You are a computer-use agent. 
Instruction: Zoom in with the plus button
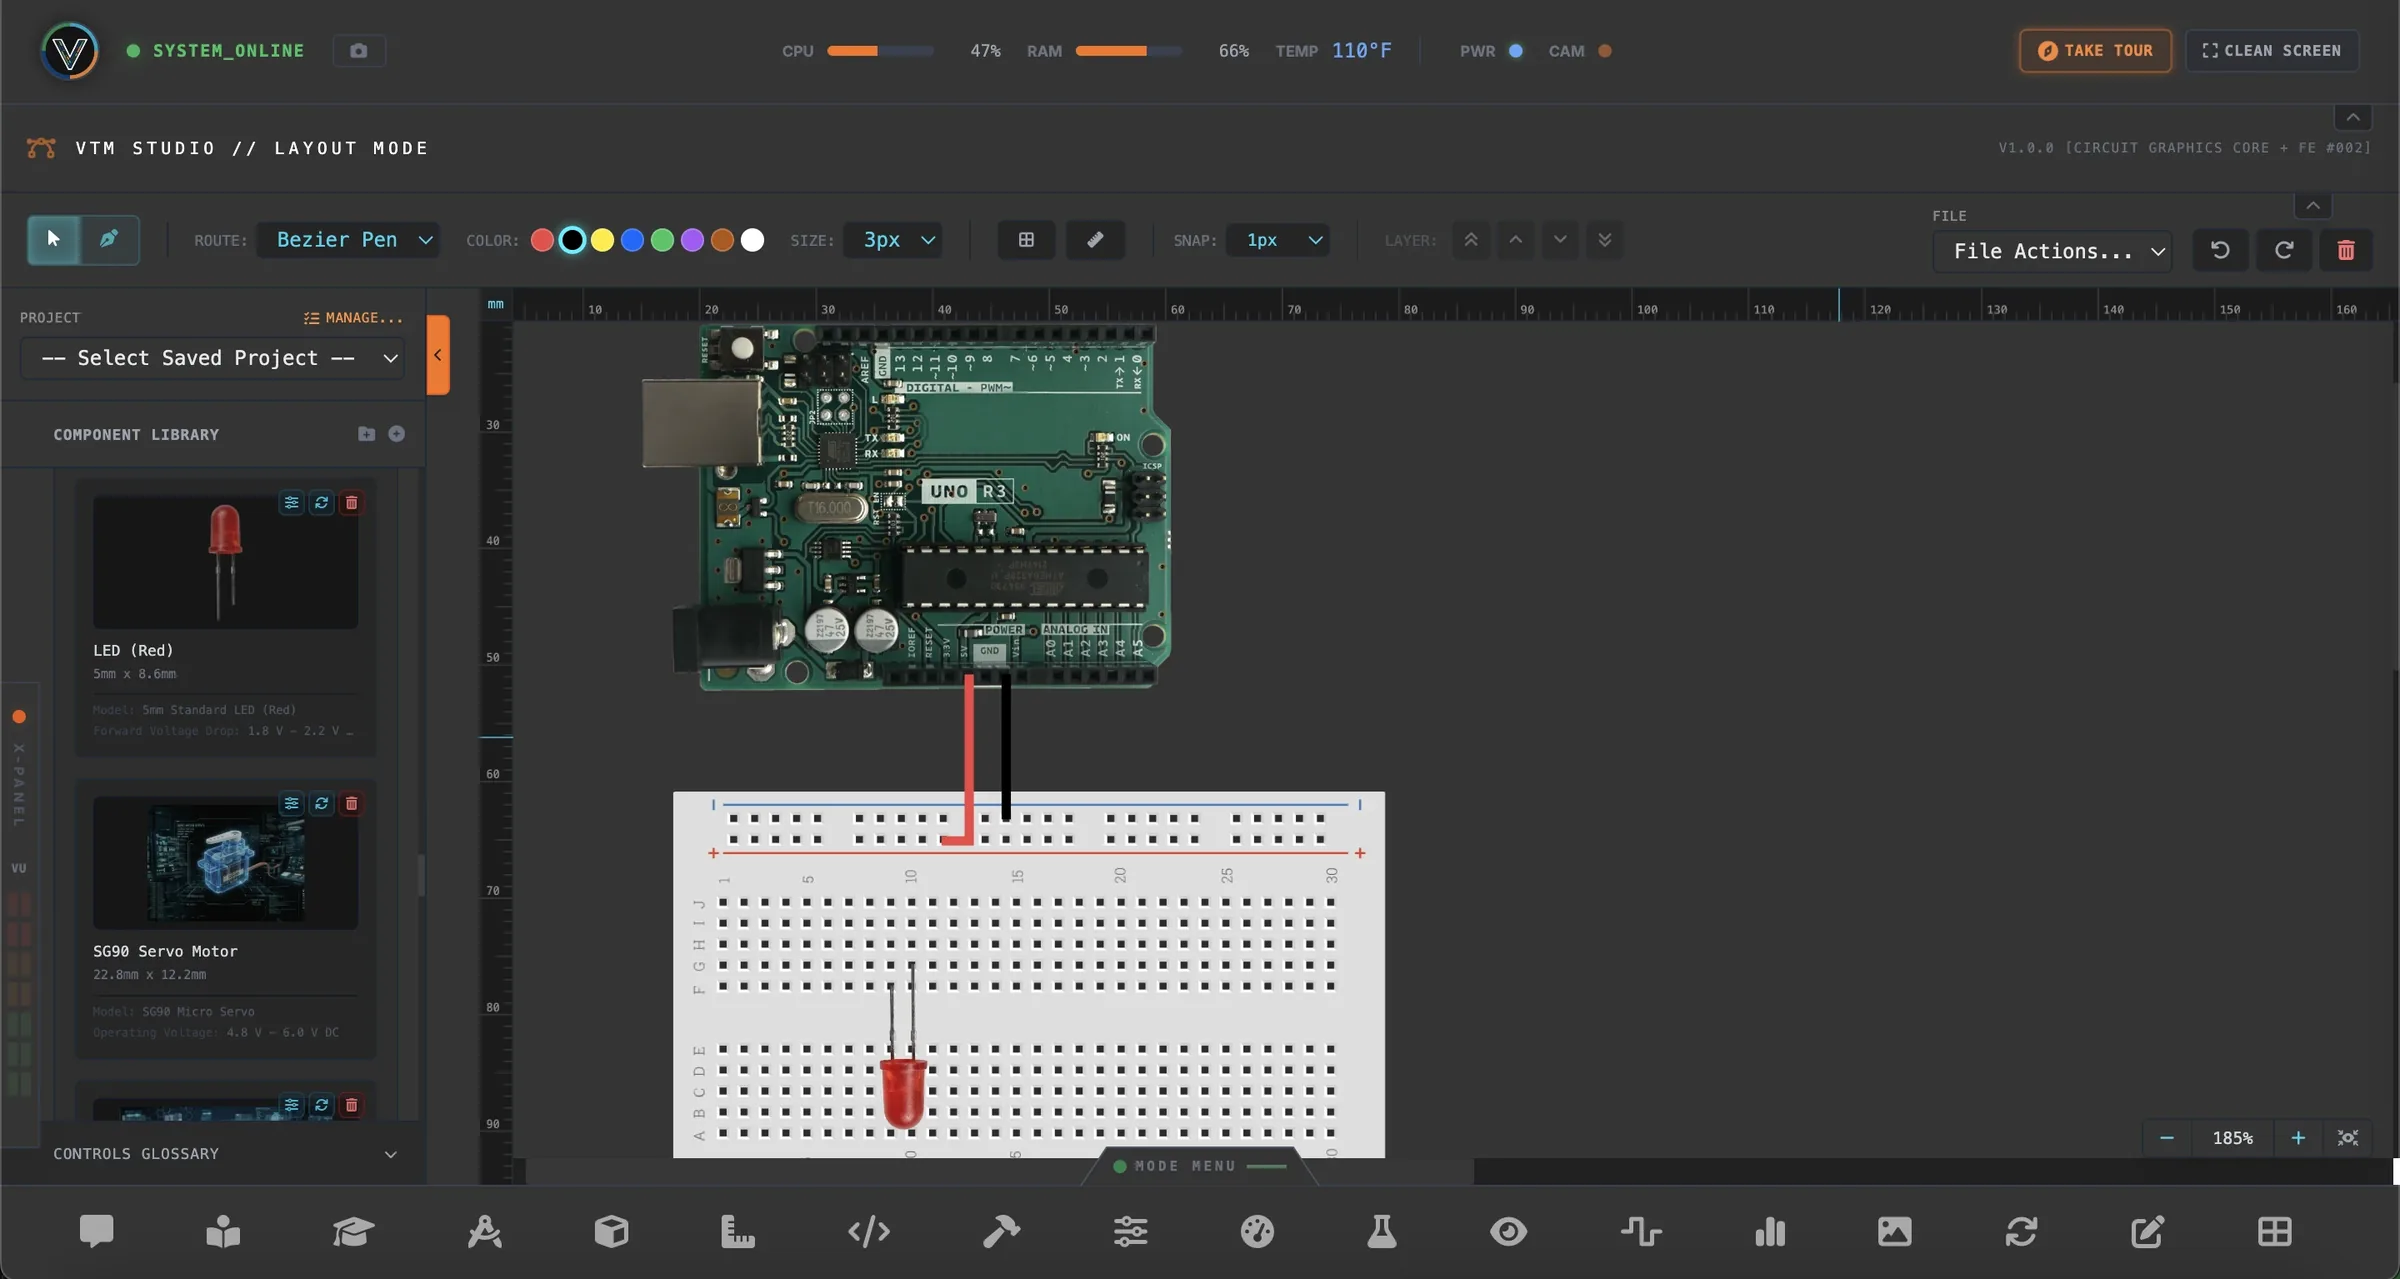[2298, 1138]
